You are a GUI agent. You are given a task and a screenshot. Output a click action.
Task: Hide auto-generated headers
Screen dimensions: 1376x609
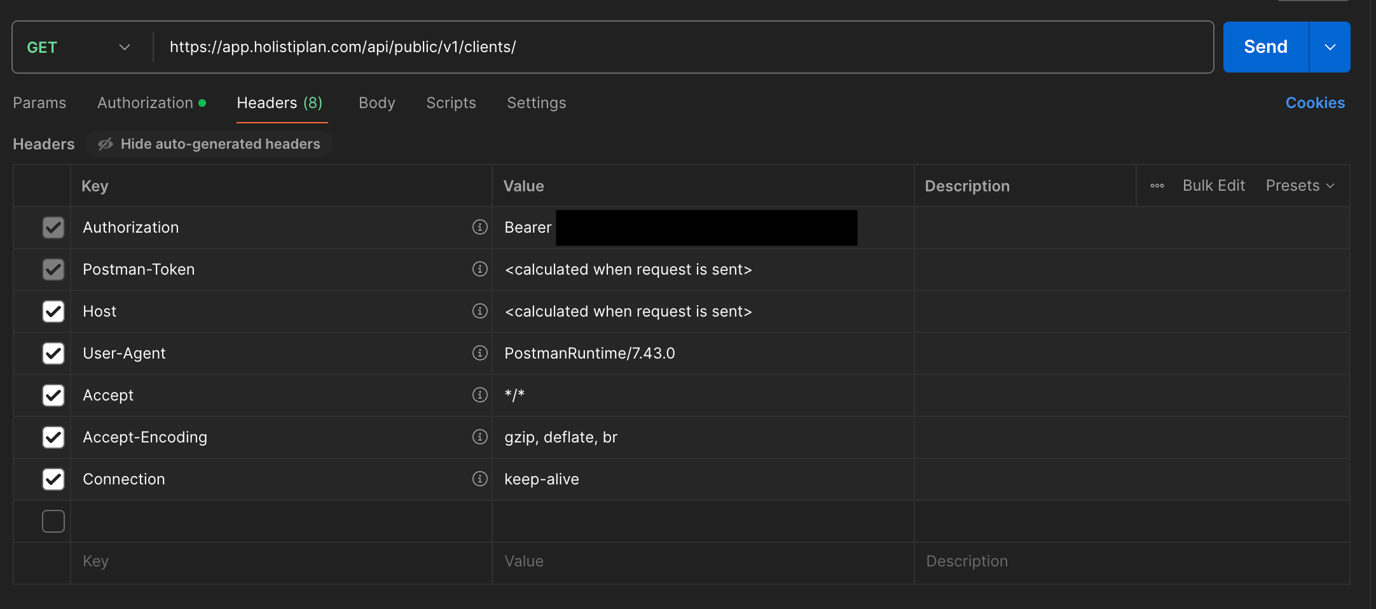point(209,143)
